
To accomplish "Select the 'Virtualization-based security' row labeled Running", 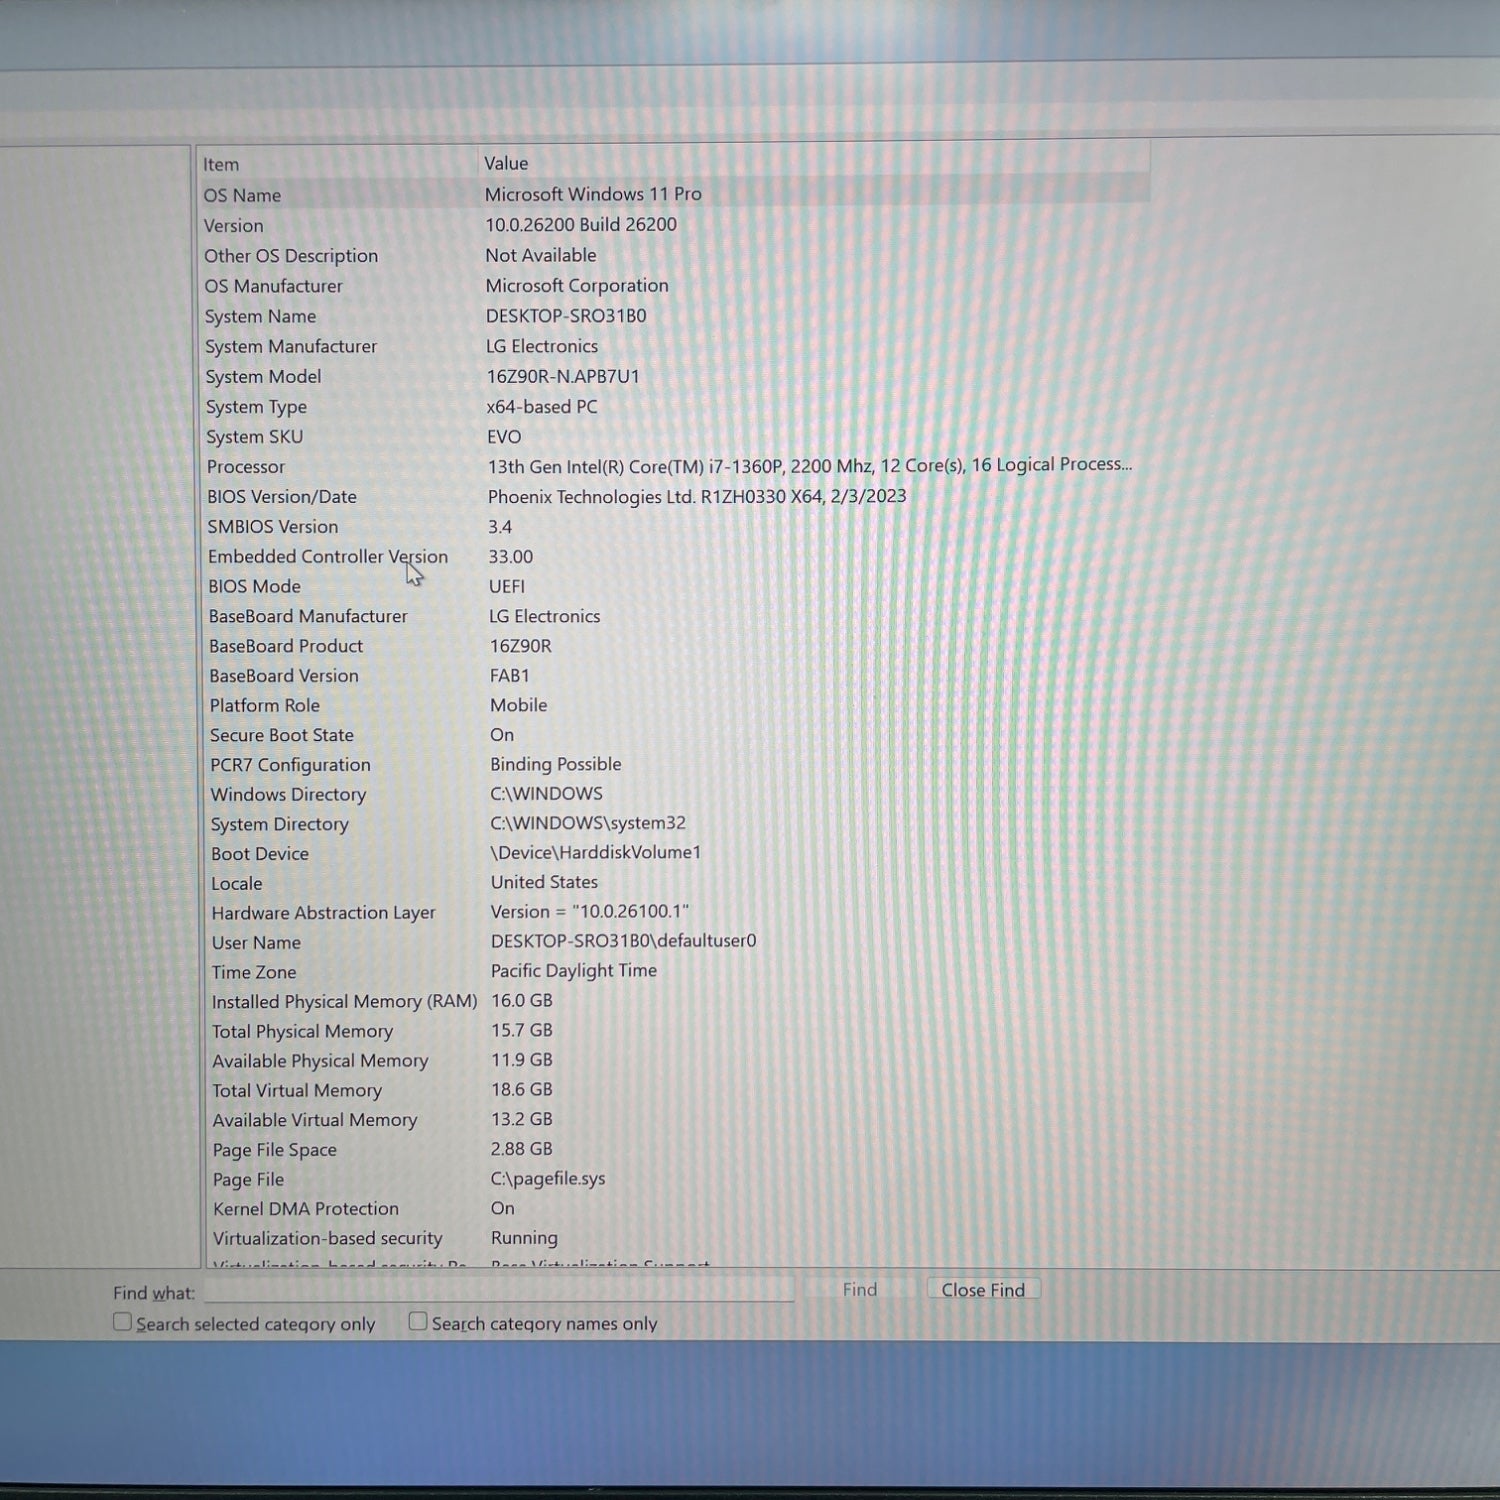I will (x=674, y=1238).
